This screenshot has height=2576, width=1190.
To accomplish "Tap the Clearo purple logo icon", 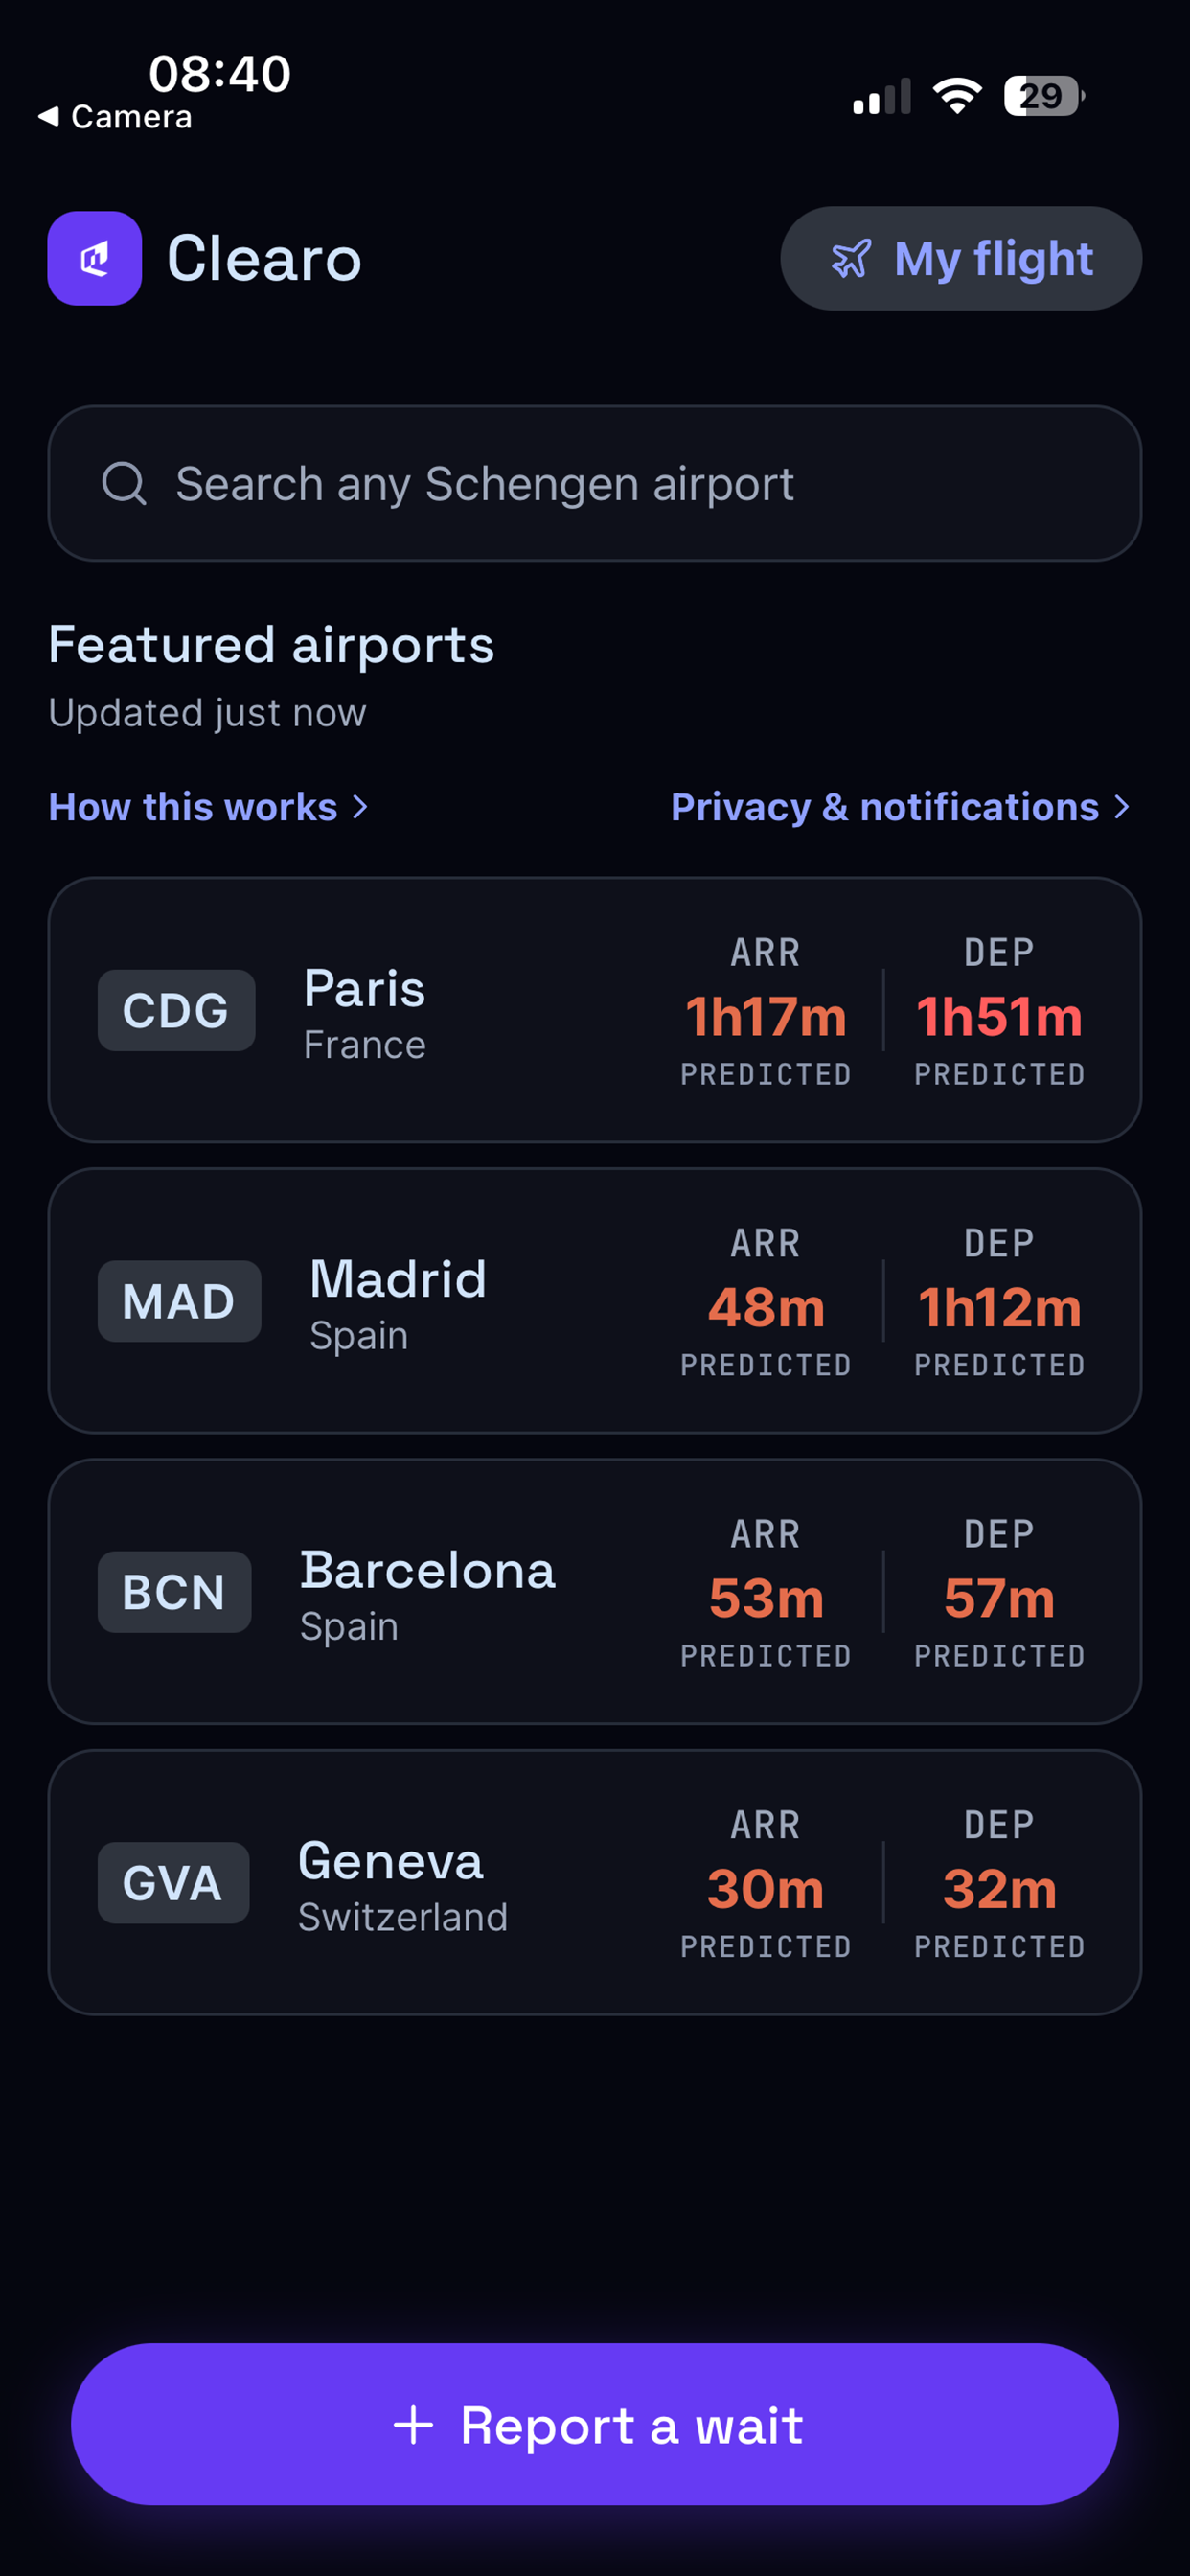I will [95, 258].
